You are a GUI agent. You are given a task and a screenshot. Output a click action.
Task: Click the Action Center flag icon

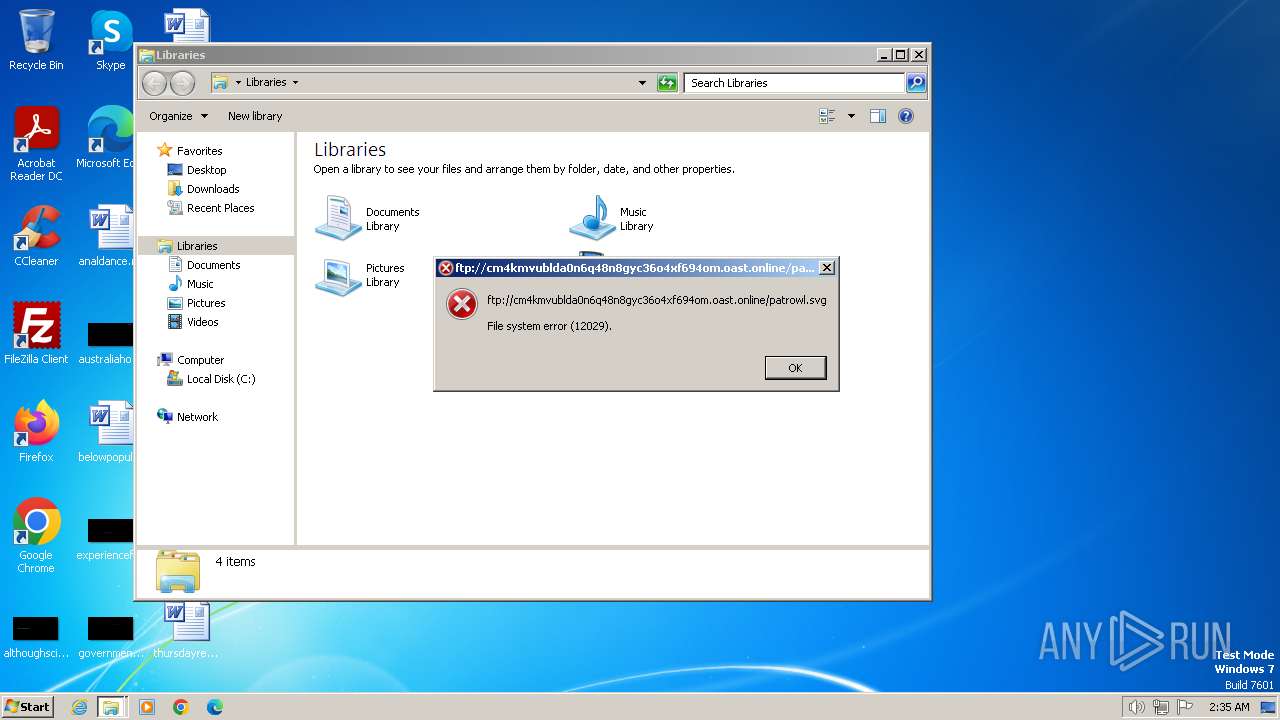coord(1185,707)
